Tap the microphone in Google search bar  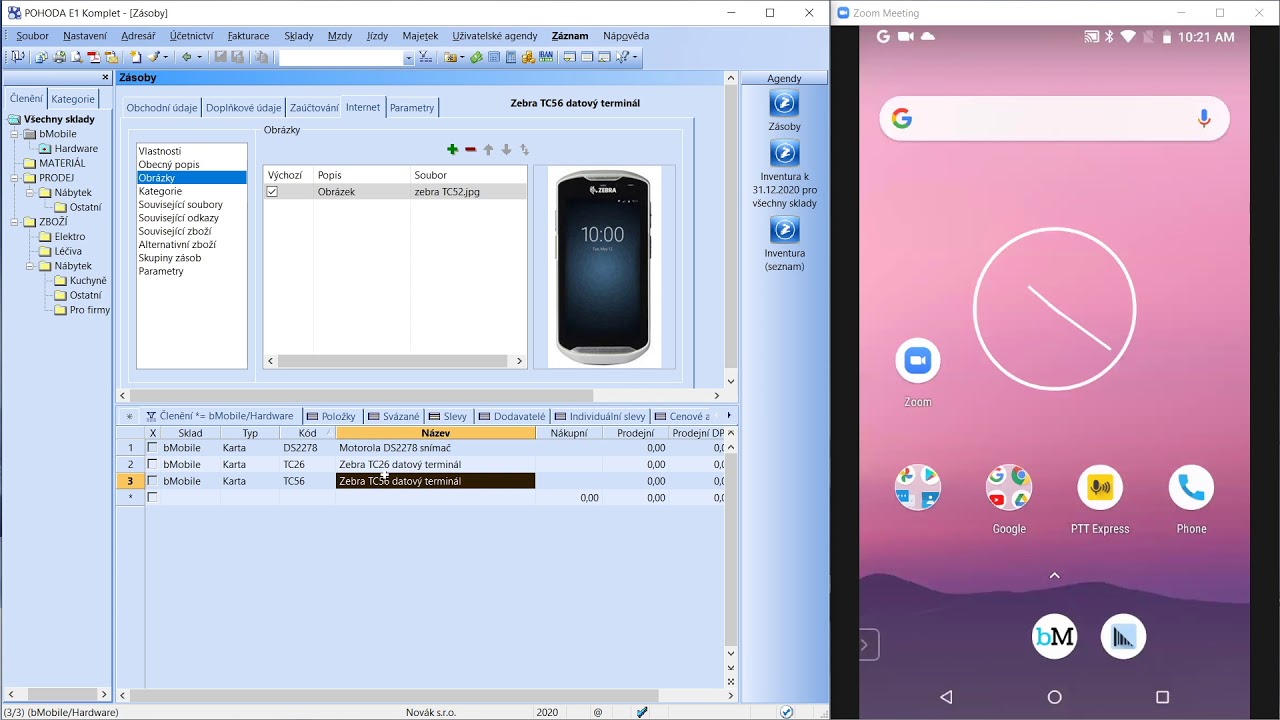pos(1204,119)
